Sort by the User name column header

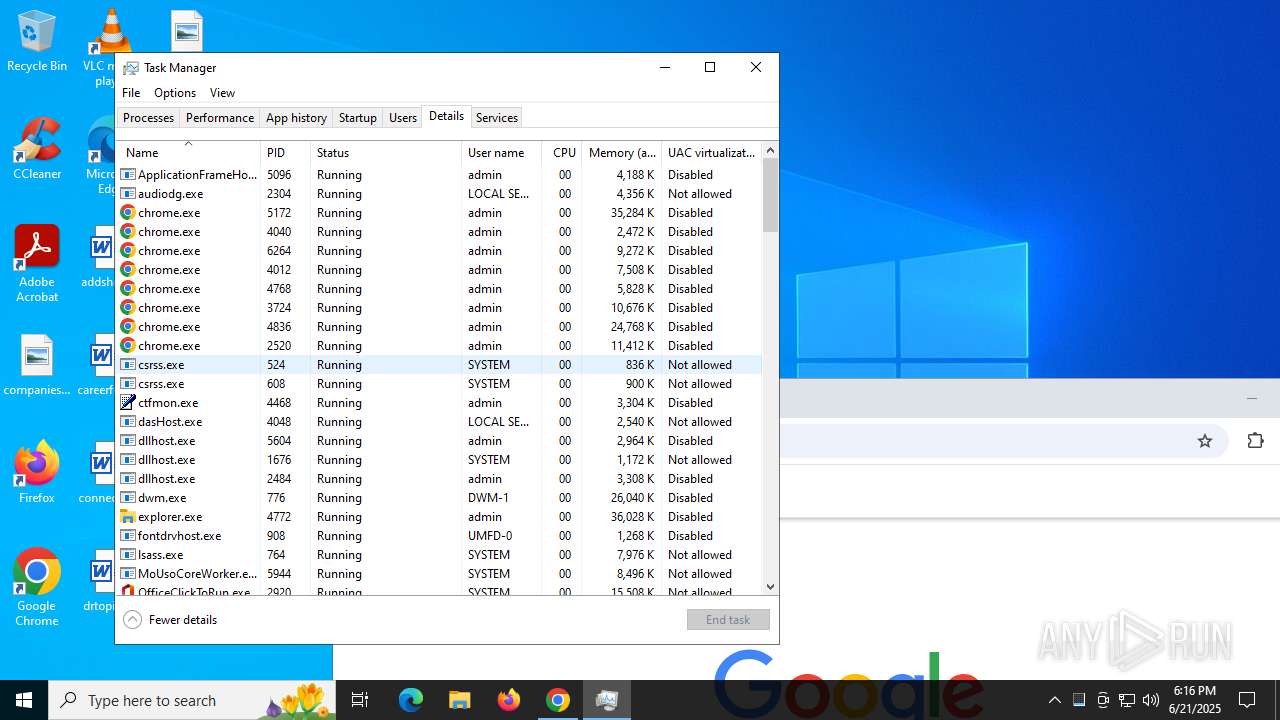click(x=501, y=153)
